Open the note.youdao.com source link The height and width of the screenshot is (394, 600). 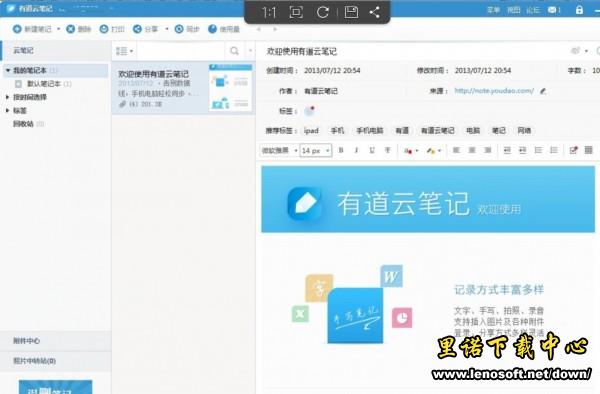tap(494, 91)
